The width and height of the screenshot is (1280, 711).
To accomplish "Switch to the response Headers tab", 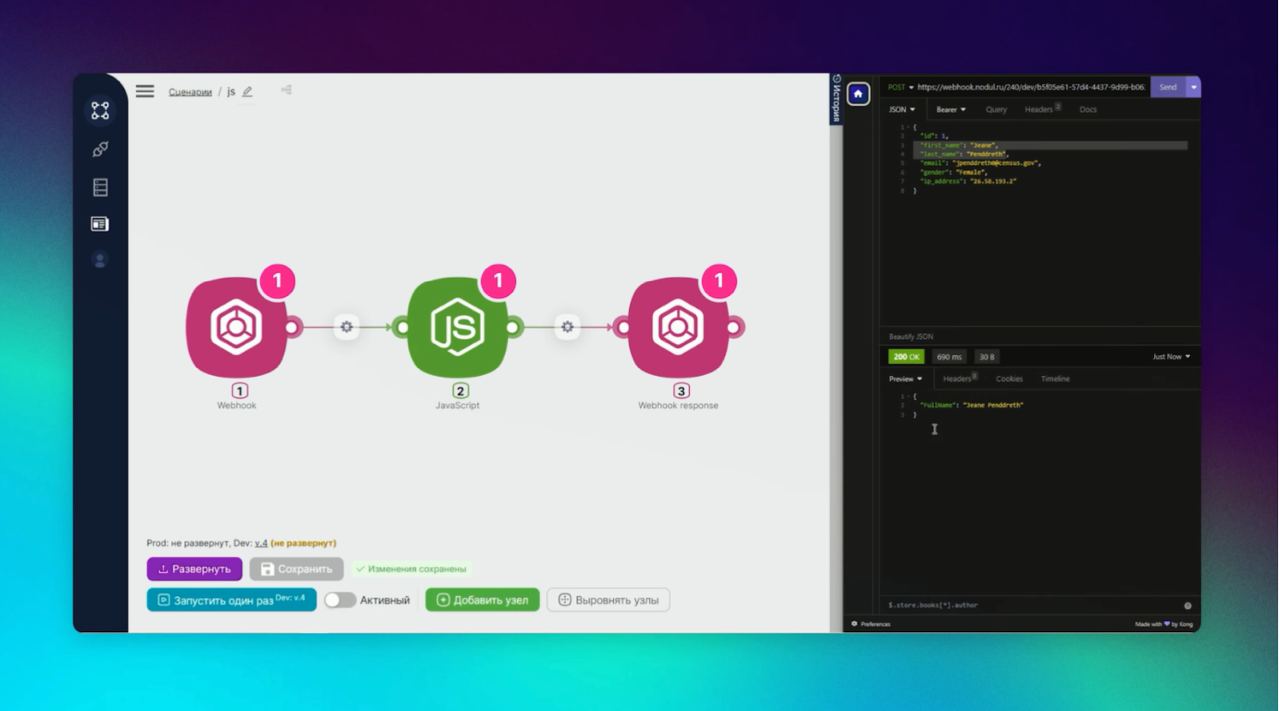I will pos(960,379).
